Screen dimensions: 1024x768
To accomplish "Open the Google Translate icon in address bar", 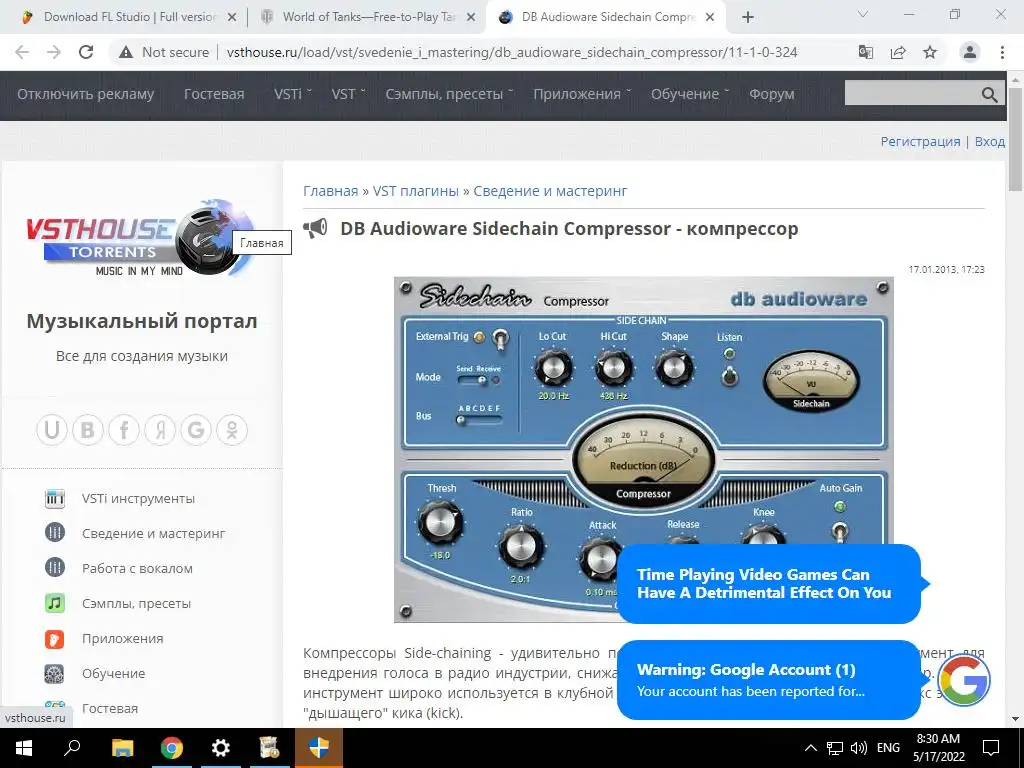I will point(866,52).
